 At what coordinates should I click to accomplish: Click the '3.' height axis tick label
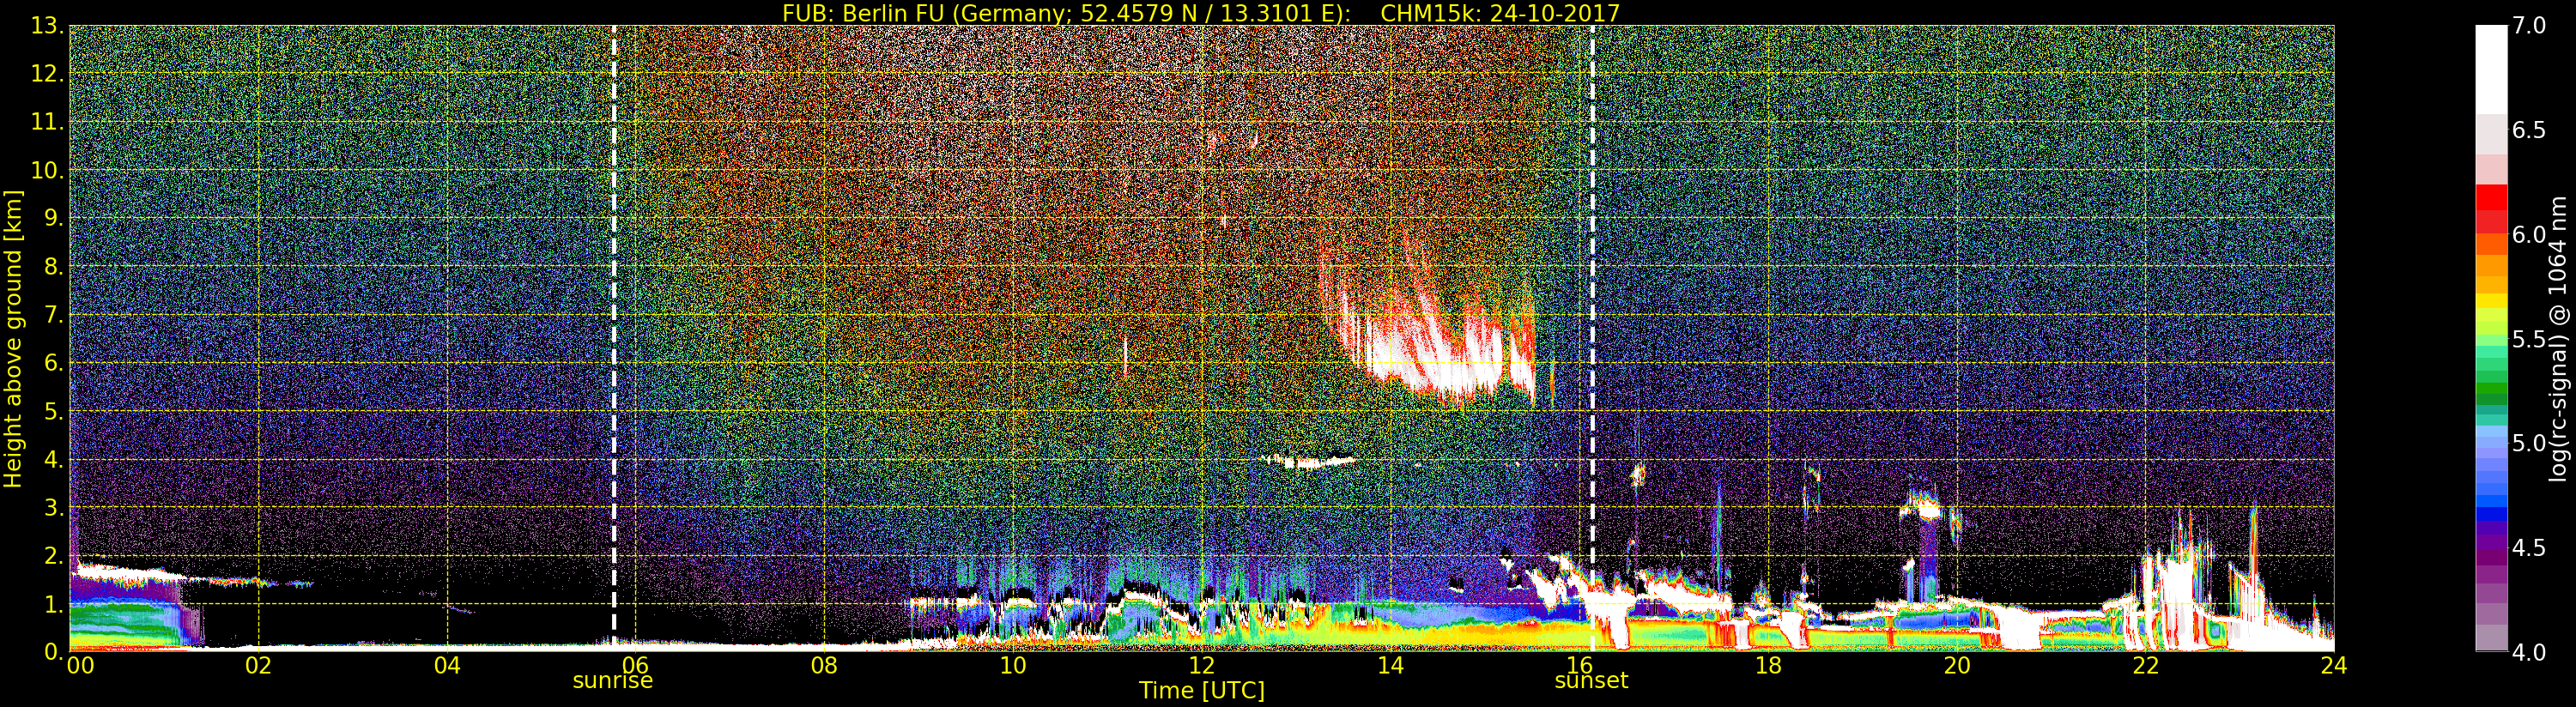pyautogui.click(x=55, y=508)
